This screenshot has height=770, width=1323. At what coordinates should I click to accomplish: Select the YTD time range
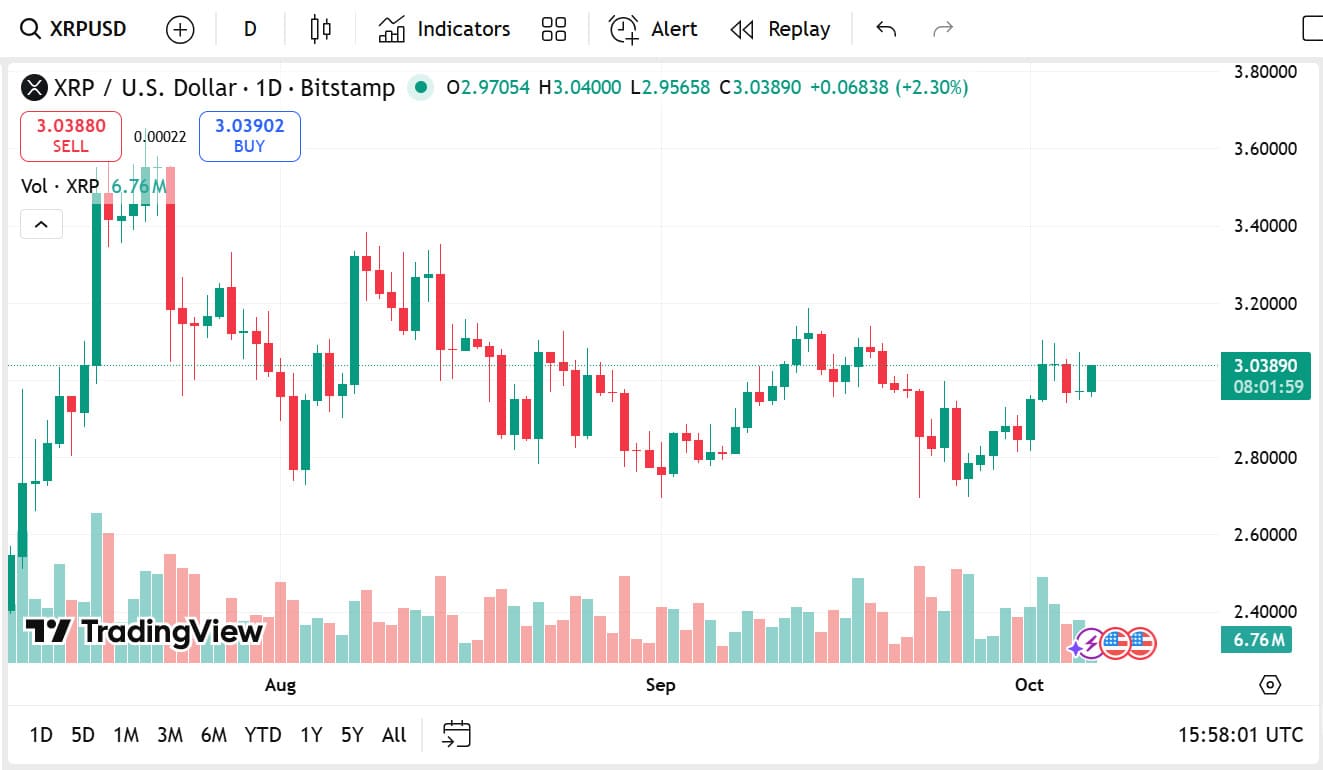[262, 735]
